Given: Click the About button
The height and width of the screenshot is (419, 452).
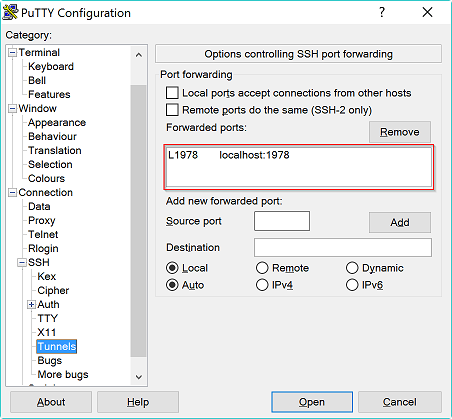Looking at the screenshot, I should coord(51,402).
